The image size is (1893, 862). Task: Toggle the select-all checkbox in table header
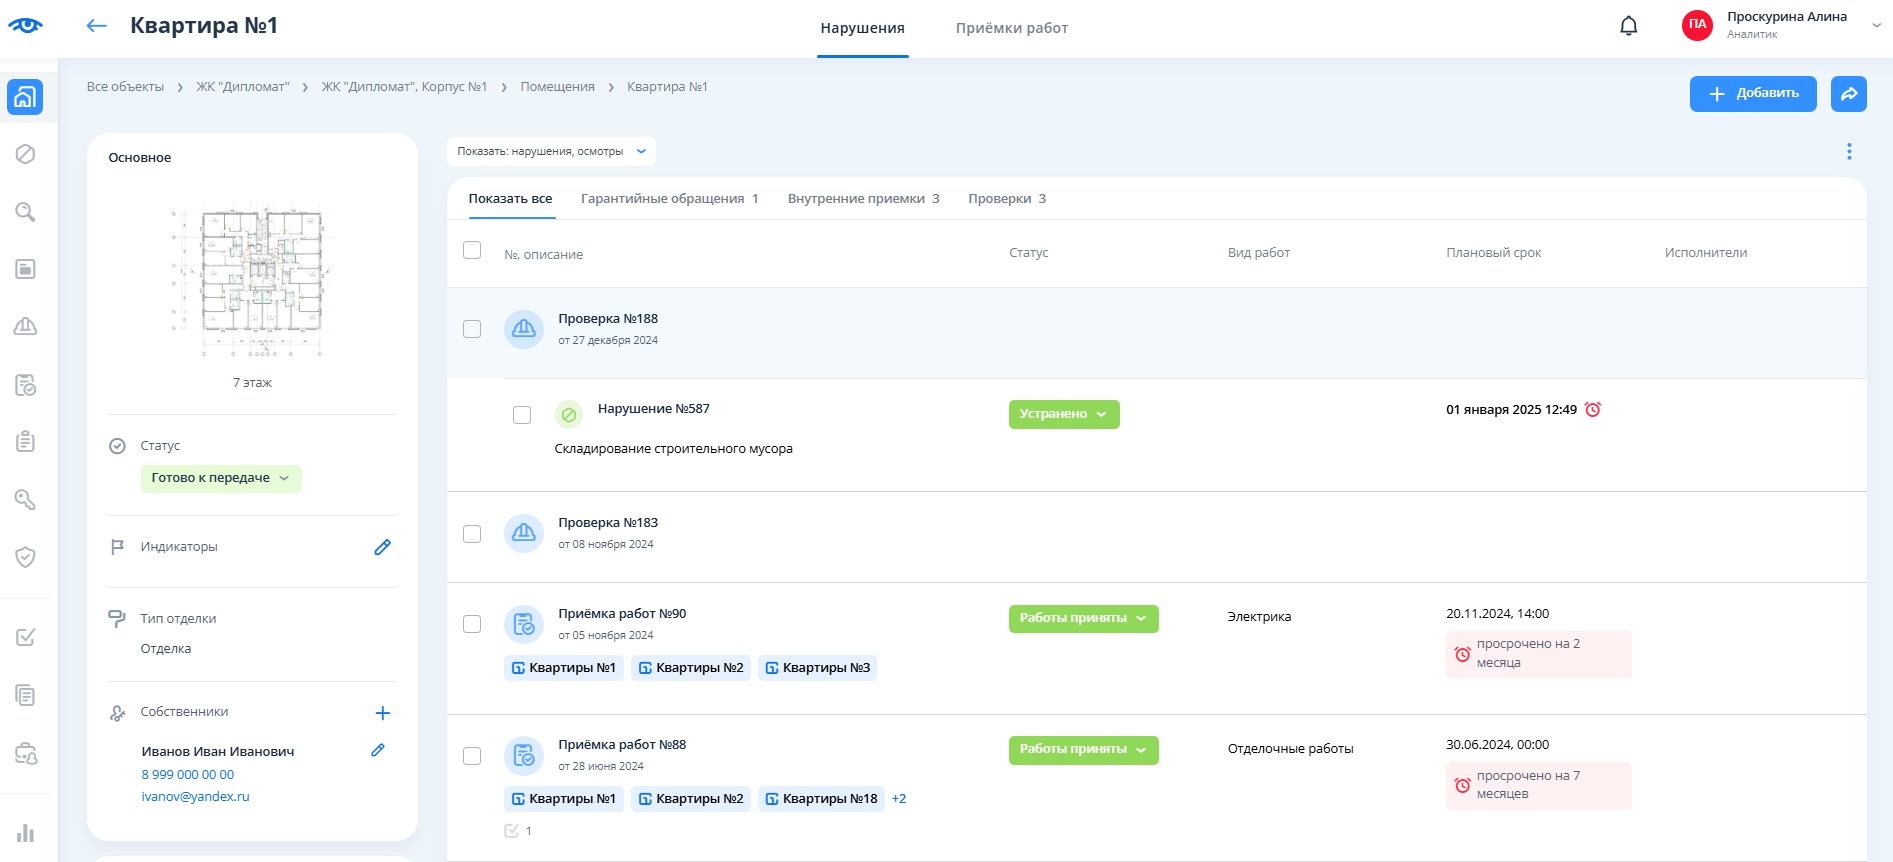pos(472,250)
